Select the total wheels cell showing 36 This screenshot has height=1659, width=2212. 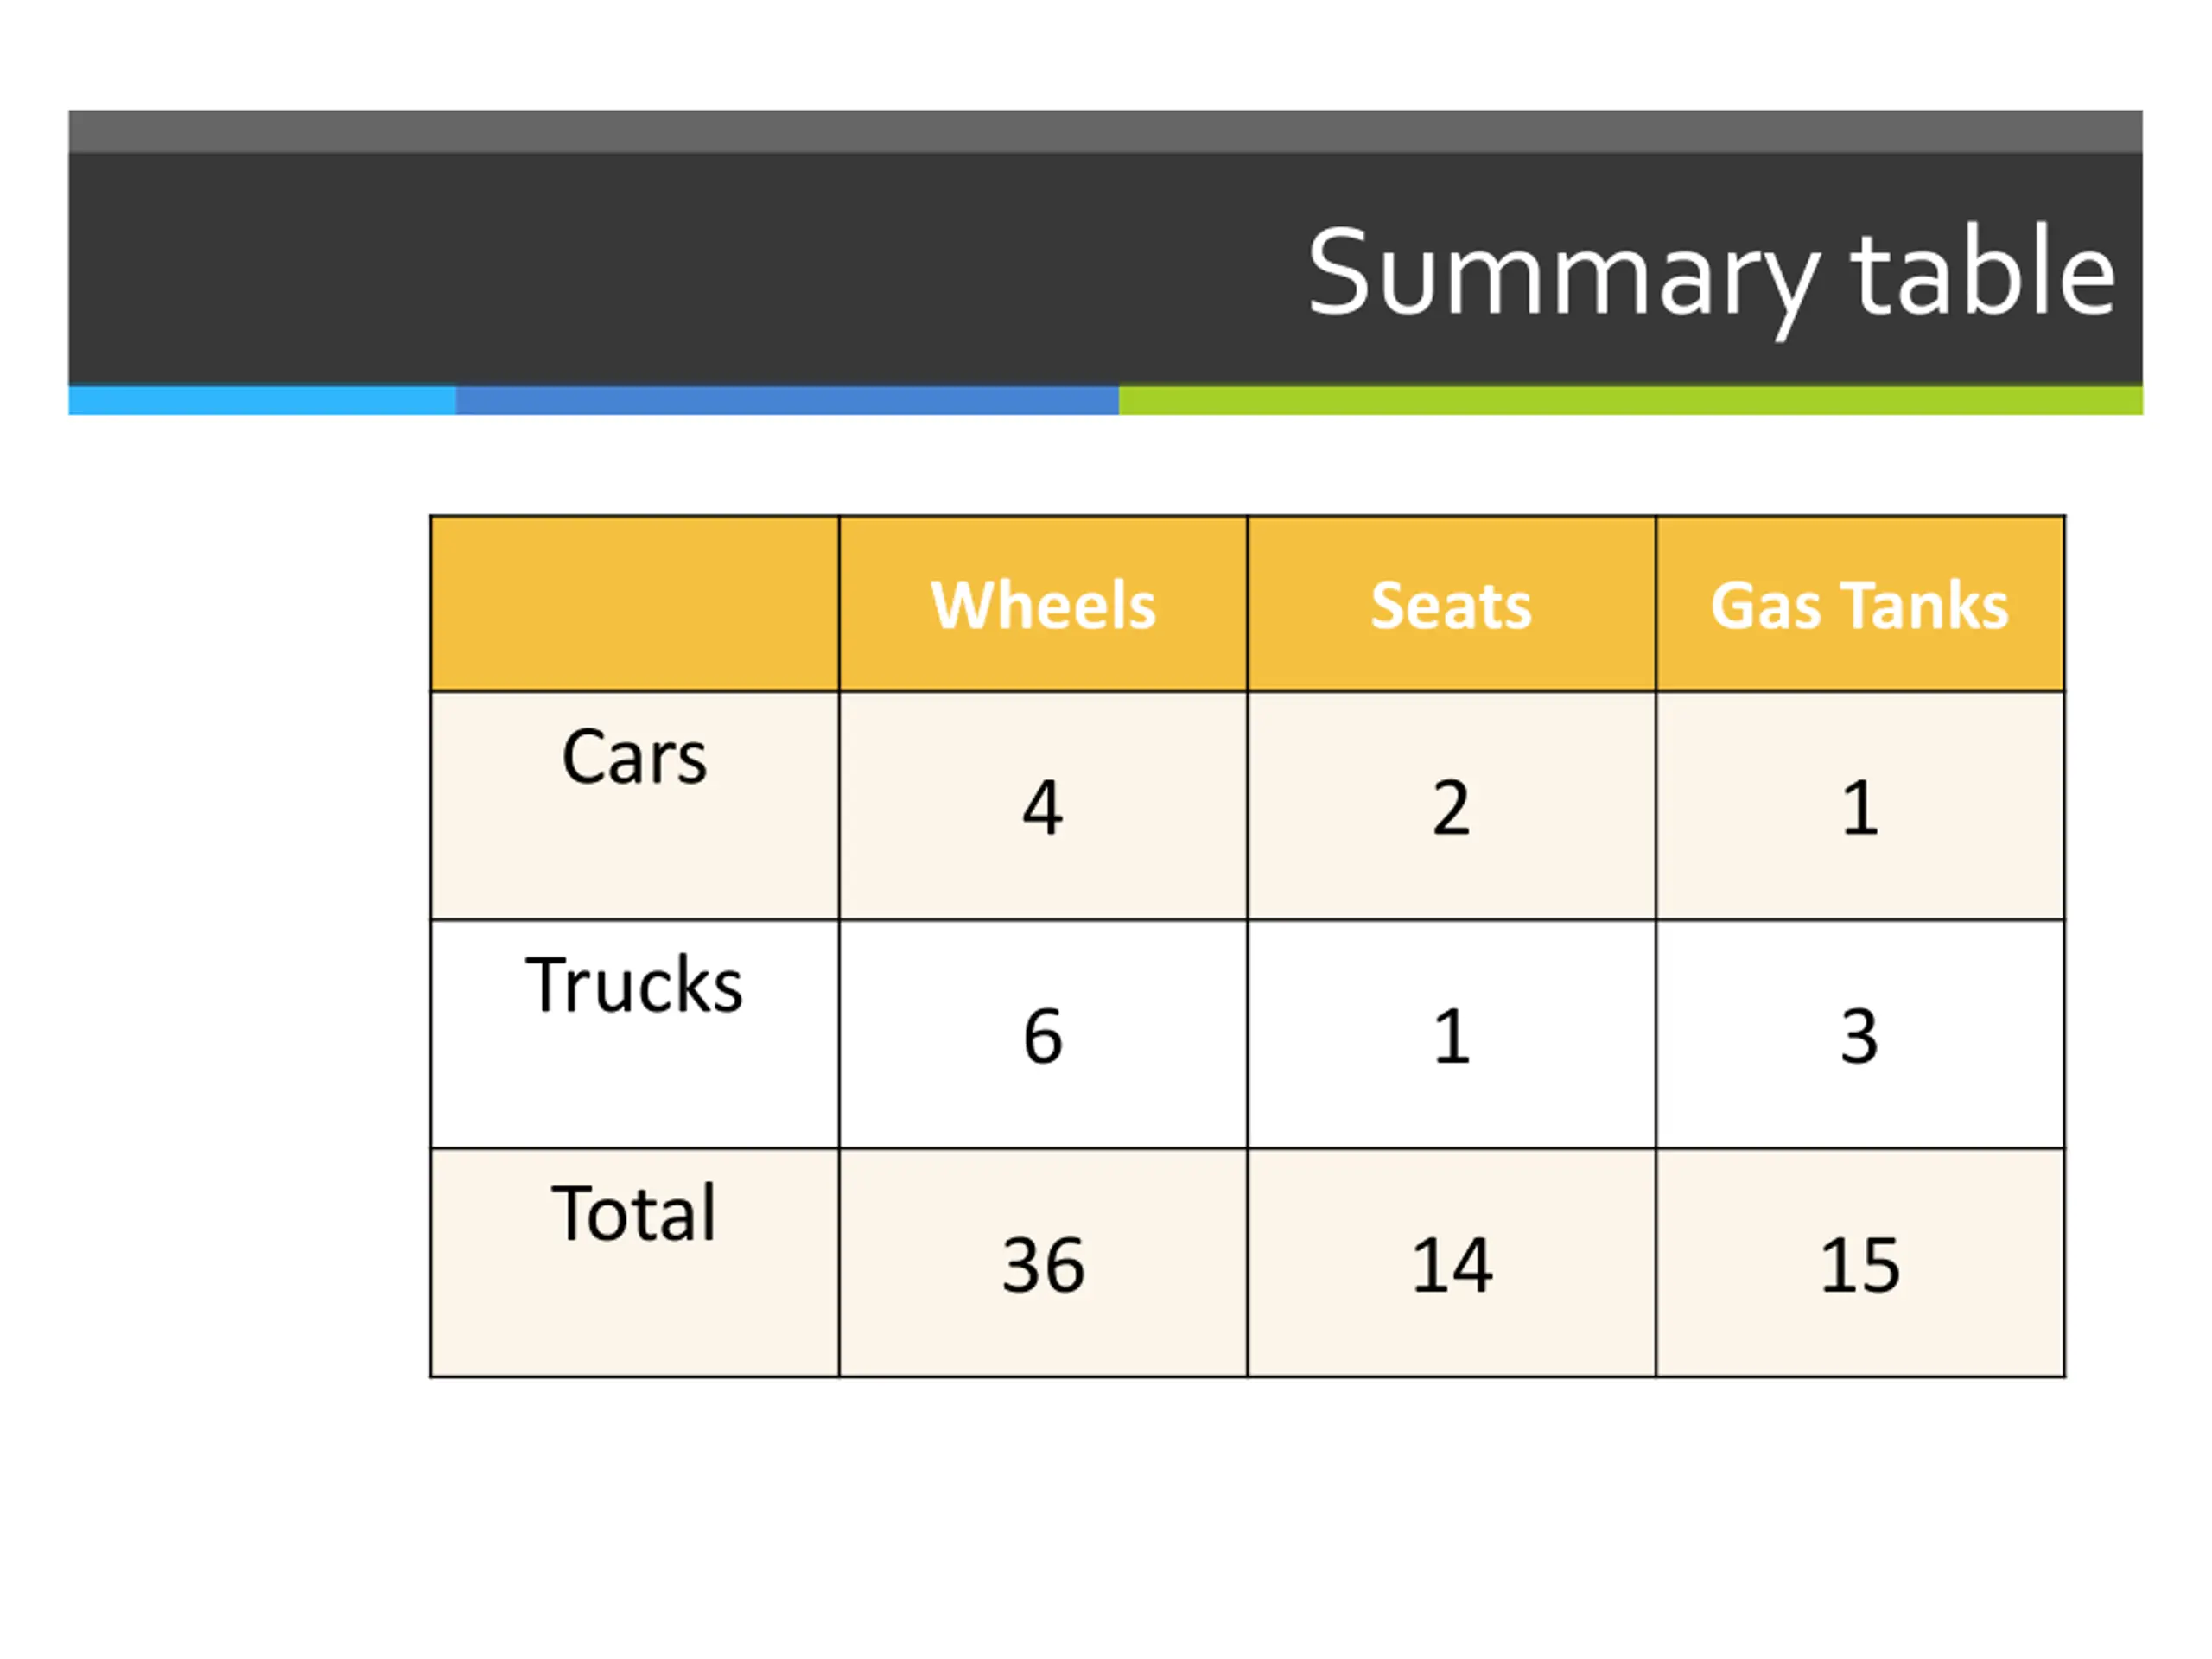tap(1043, 1263)
